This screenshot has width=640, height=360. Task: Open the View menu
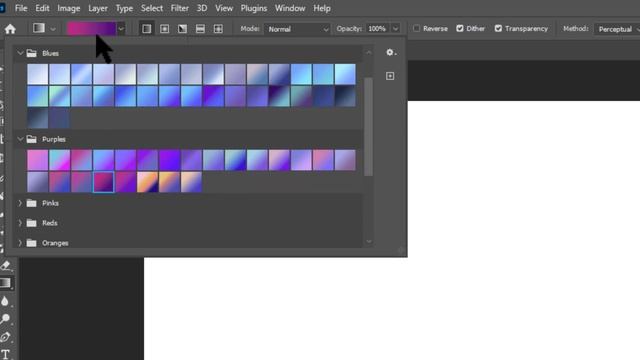point(224,8)
